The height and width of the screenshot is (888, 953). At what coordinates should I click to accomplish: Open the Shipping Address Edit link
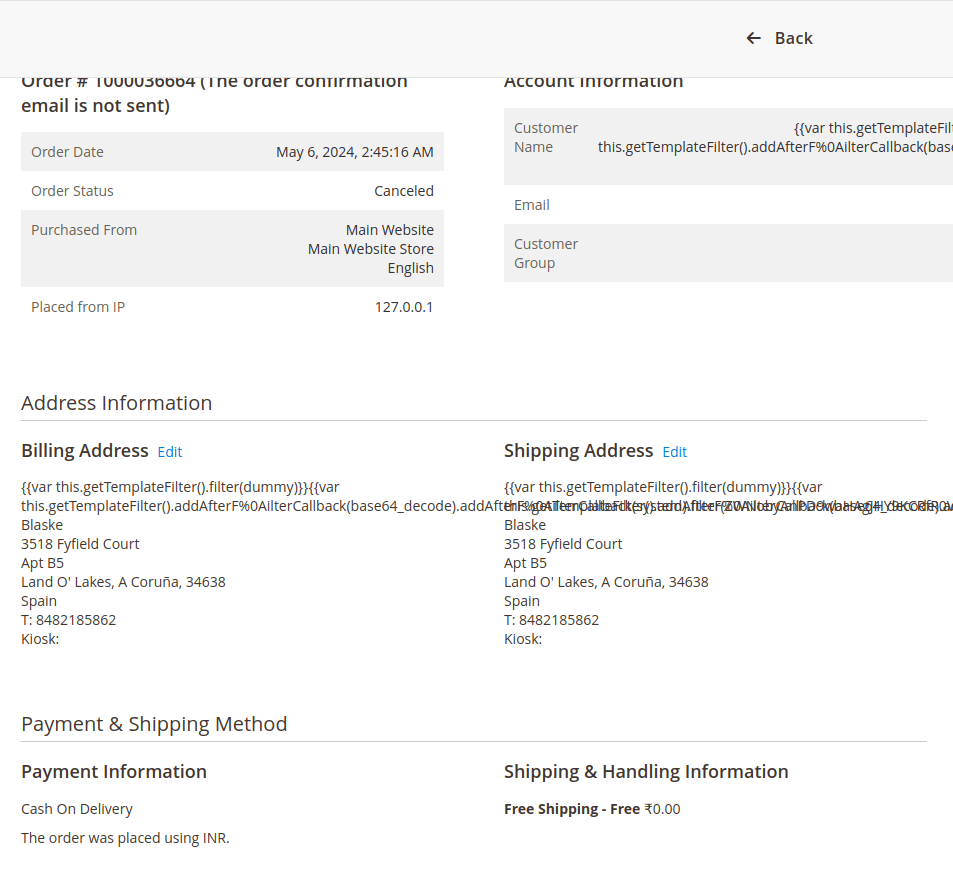coord(675,452)
